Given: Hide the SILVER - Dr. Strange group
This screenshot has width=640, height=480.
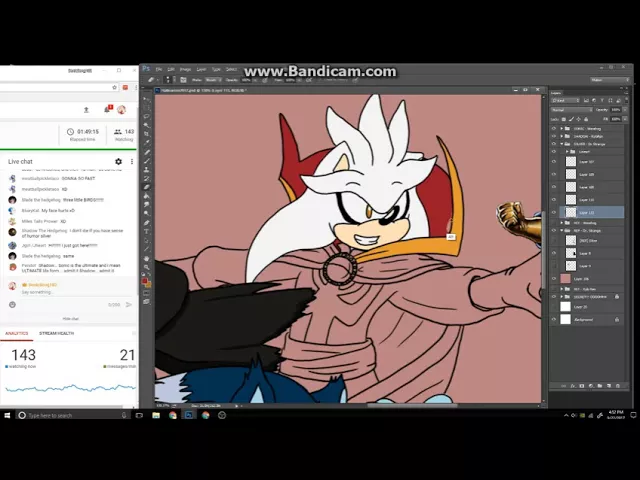Looking at the screenshot, I should pyautogui.click(x=554, y=144).
